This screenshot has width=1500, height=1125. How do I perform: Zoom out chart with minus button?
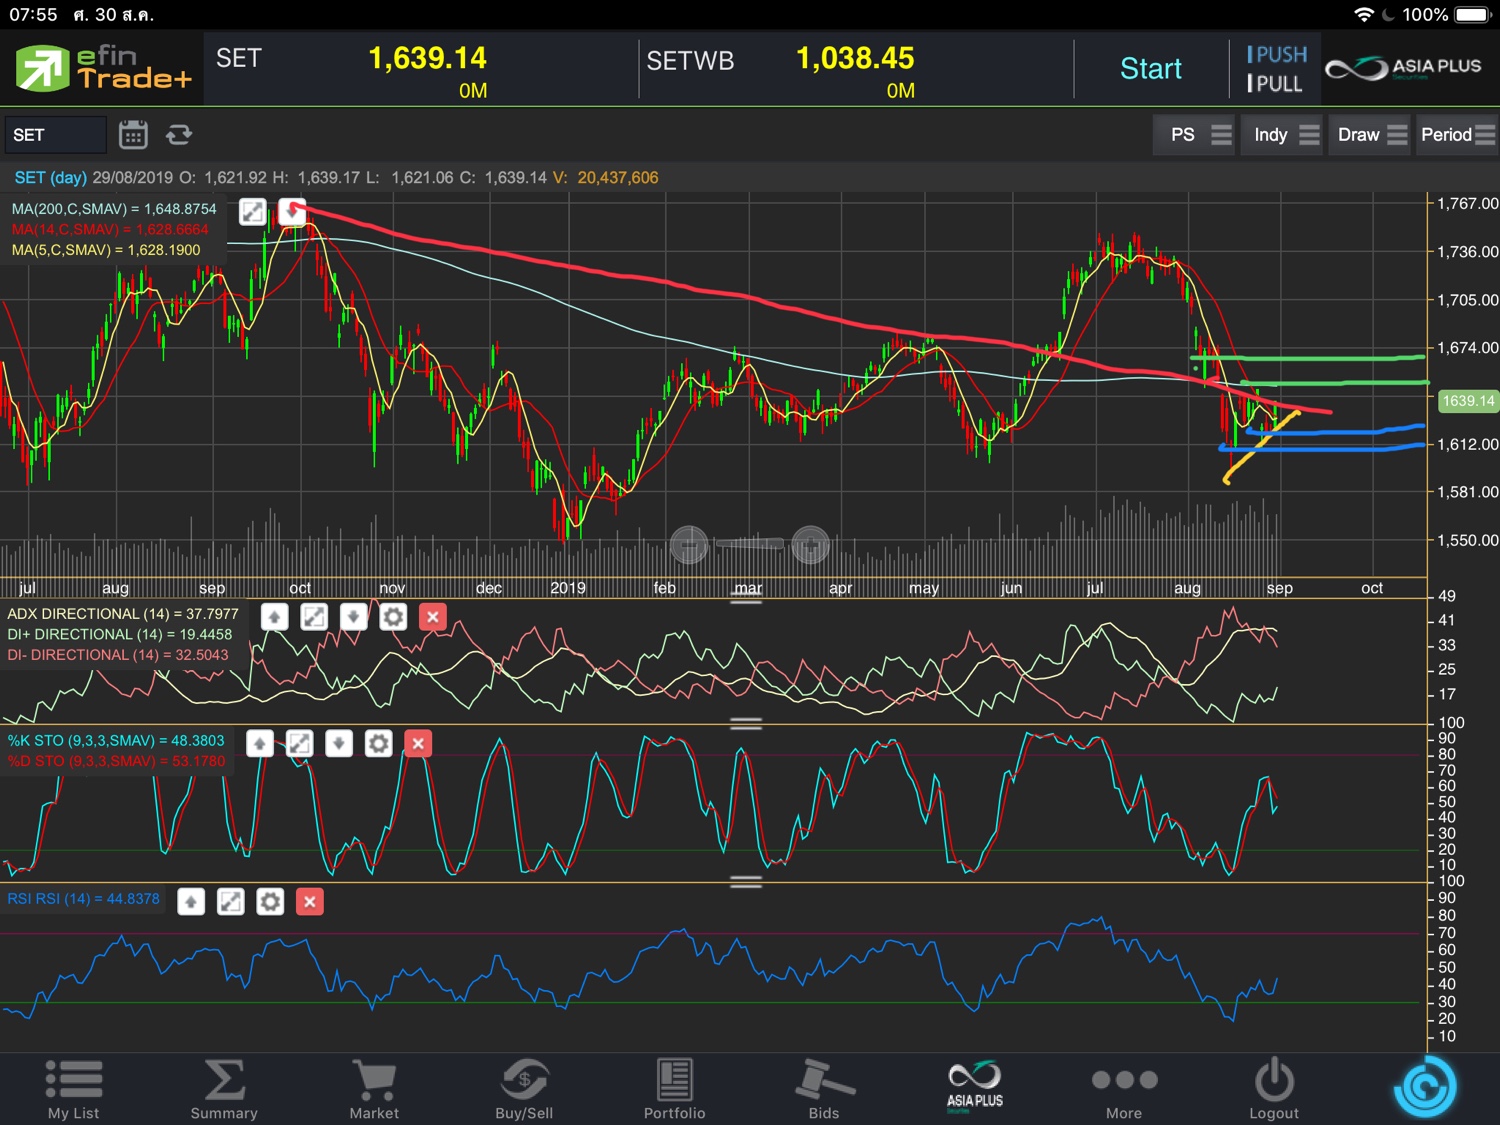(x=689, y=545)
